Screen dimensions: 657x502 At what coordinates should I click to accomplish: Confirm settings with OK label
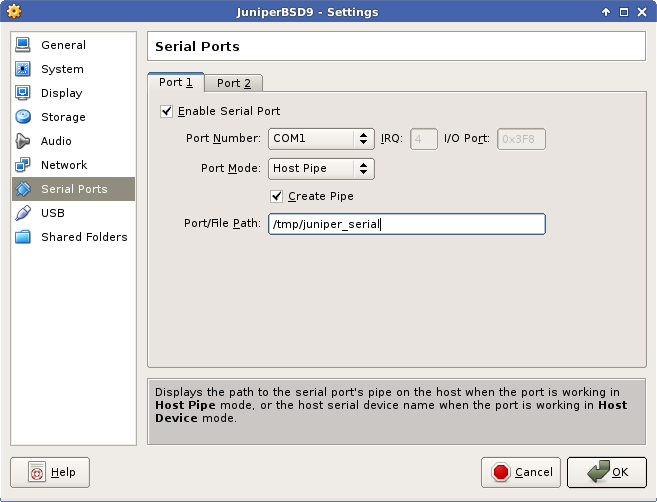click(620, 472)
